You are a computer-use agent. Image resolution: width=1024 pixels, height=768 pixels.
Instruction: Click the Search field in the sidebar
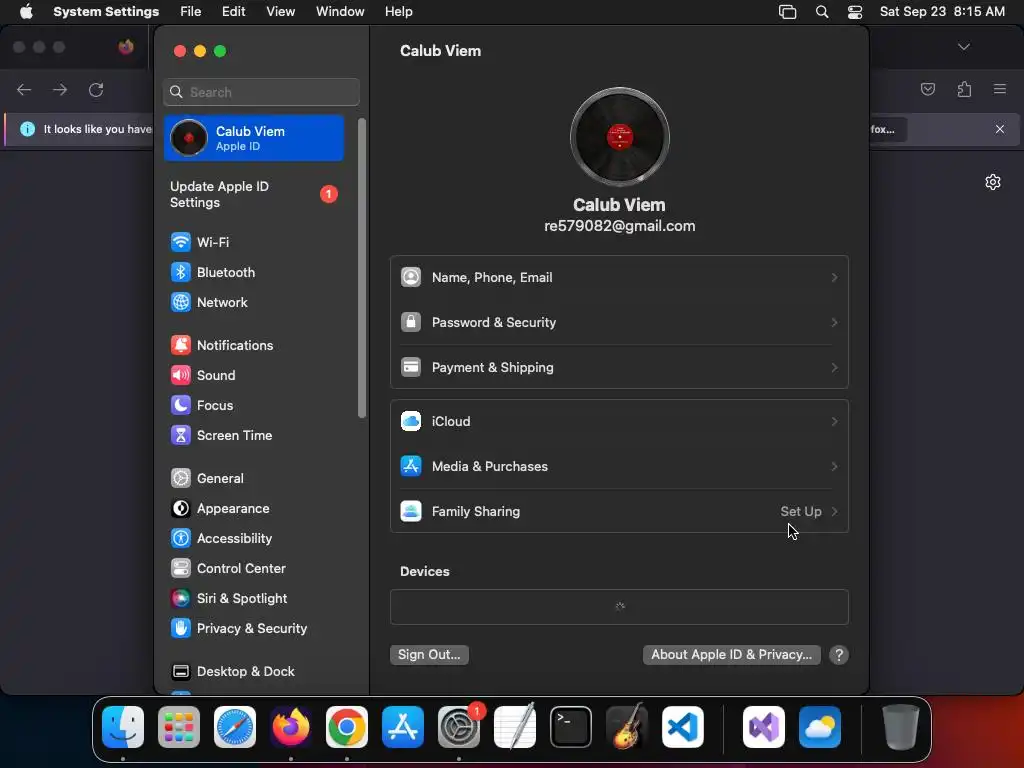coord(261,92)
